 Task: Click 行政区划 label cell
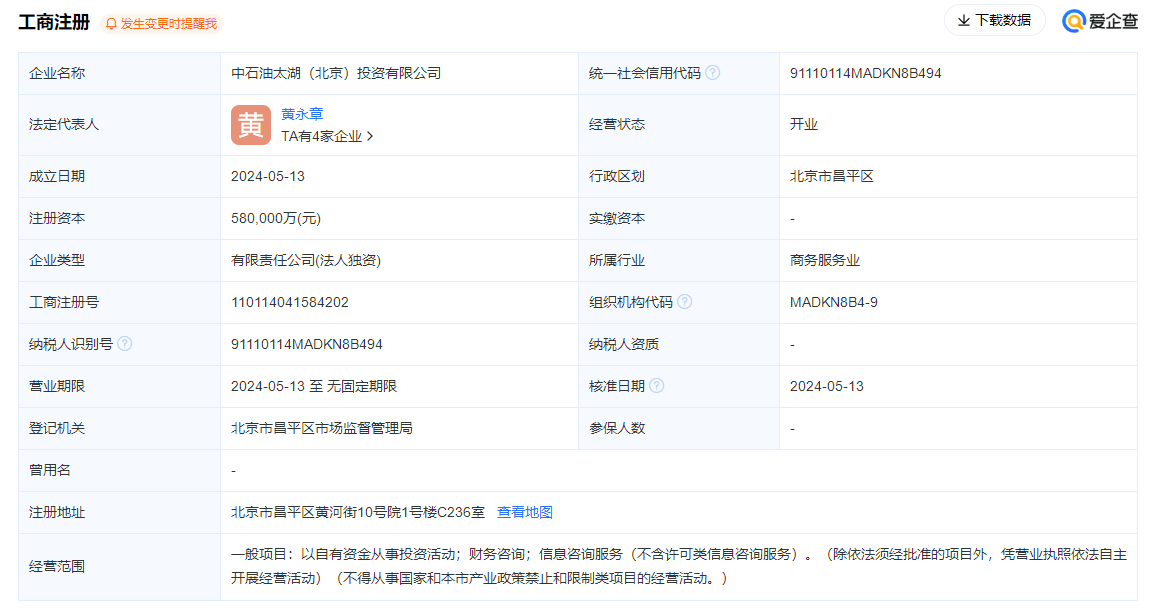(x=679, y=176)
